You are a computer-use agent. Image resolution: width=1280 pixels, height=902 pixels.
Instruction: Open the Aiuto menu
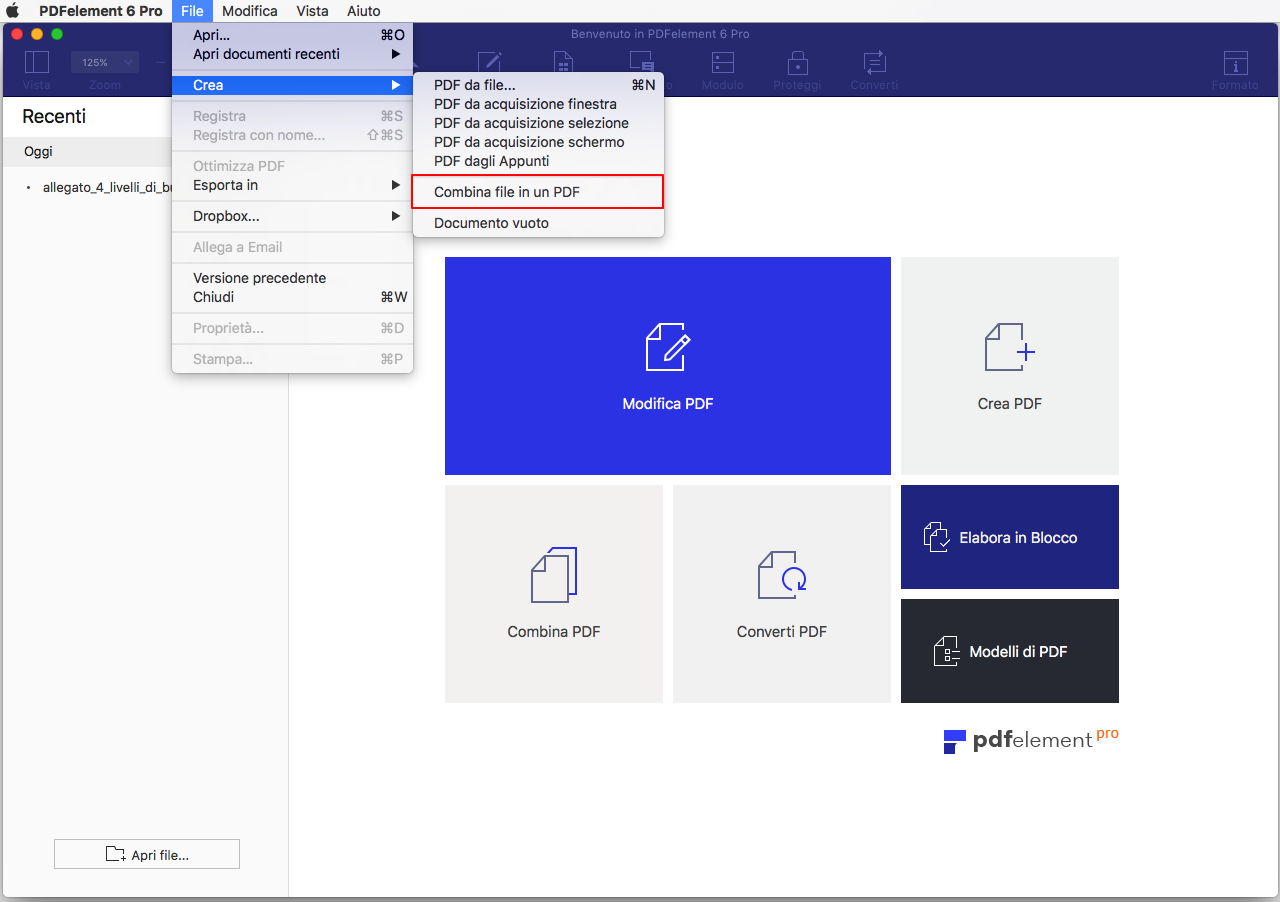[363, 11]
